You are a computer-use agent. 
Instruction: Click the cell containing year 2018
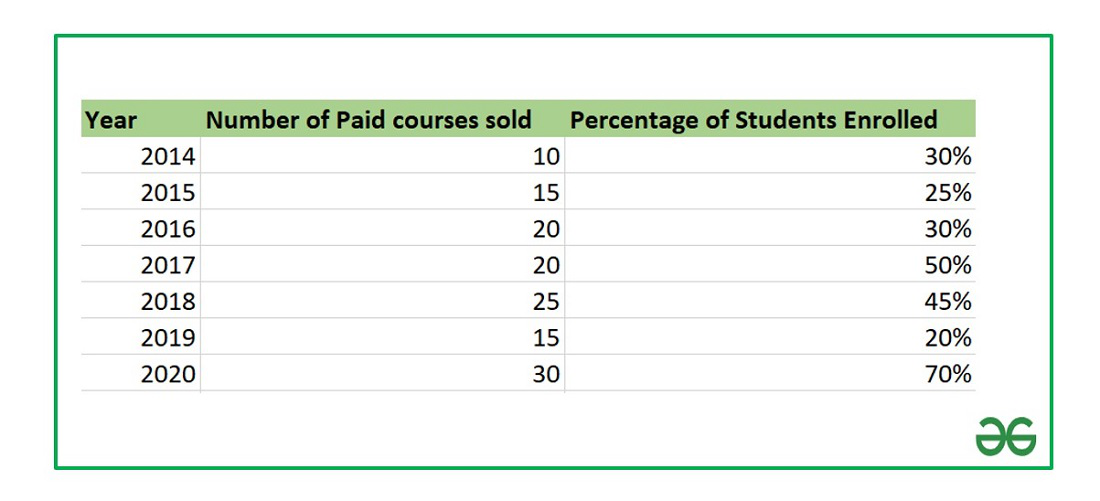(170, 301)
